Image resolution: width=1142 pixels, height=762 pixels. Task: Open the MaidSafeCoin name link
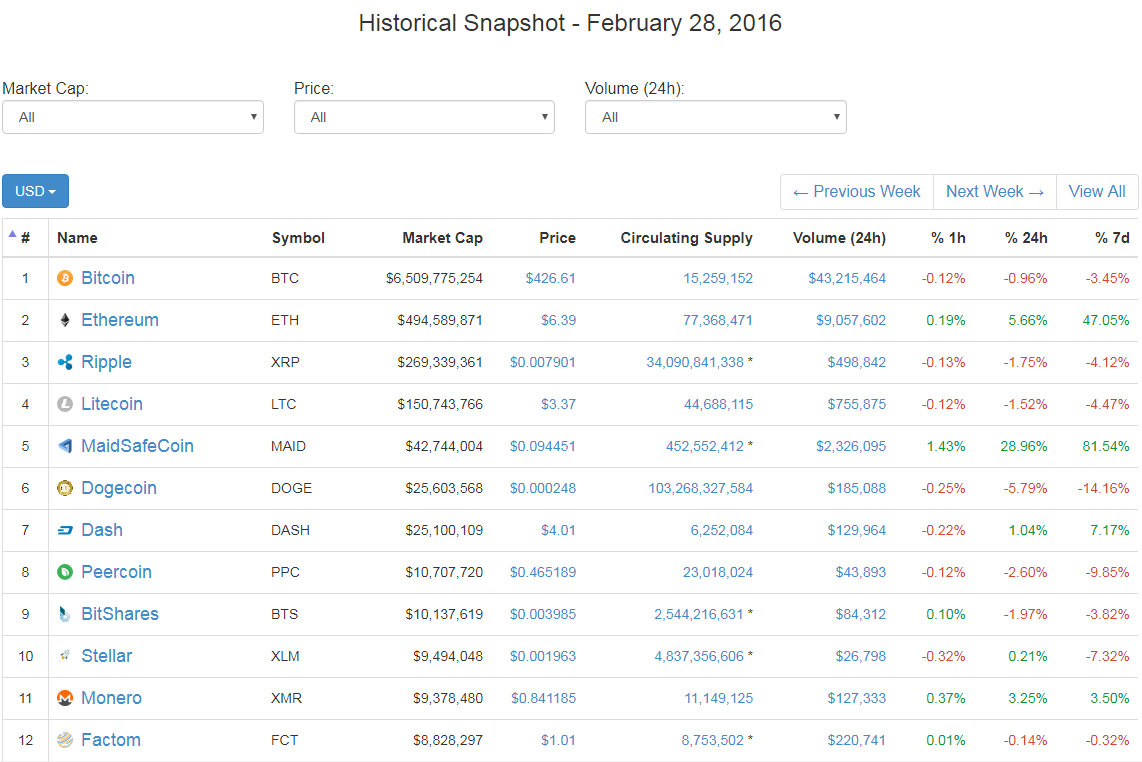point(137,447)
